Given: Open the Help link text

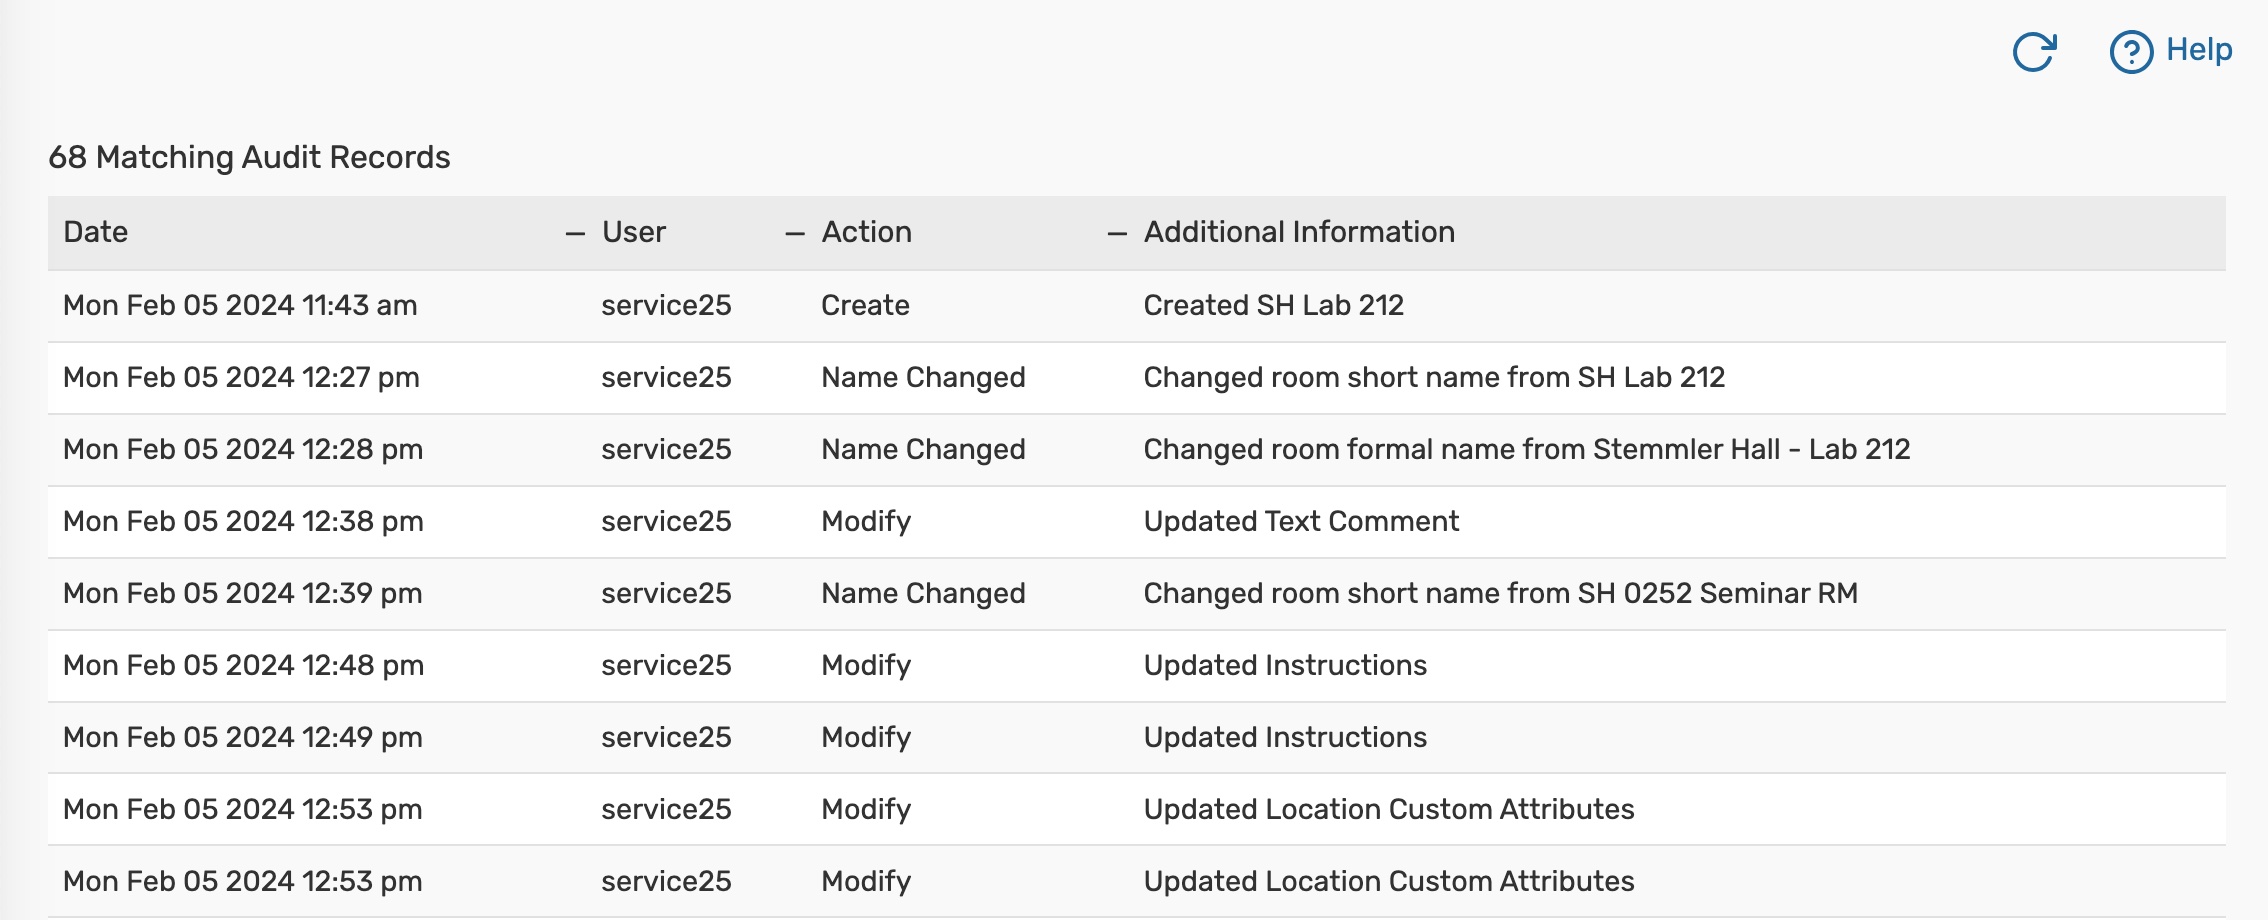Looking at the screenshot, I should click(2199, 50).
